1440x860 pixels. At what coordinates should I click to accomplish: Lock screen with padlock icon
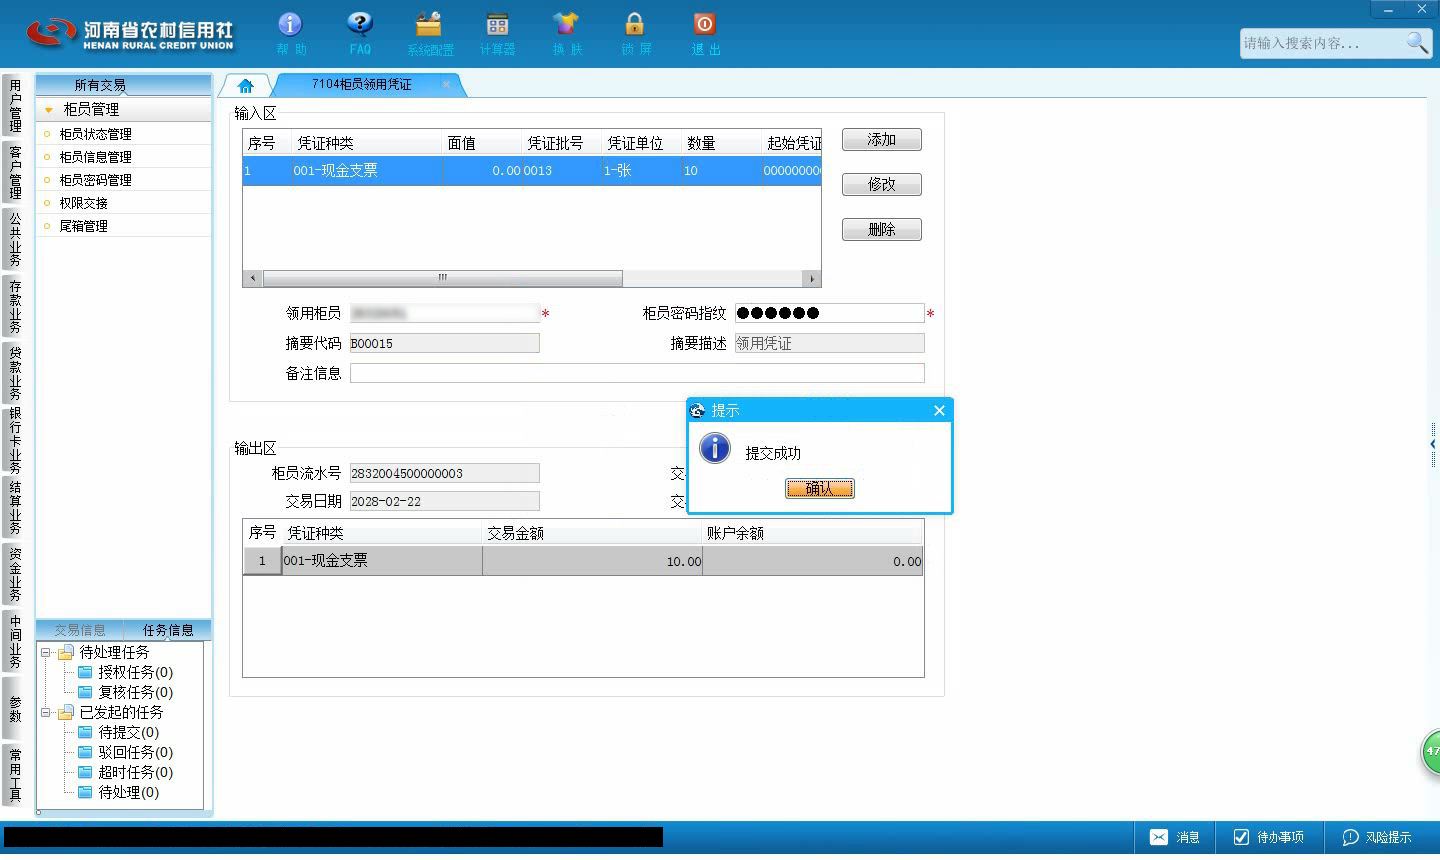pos(634,24)
